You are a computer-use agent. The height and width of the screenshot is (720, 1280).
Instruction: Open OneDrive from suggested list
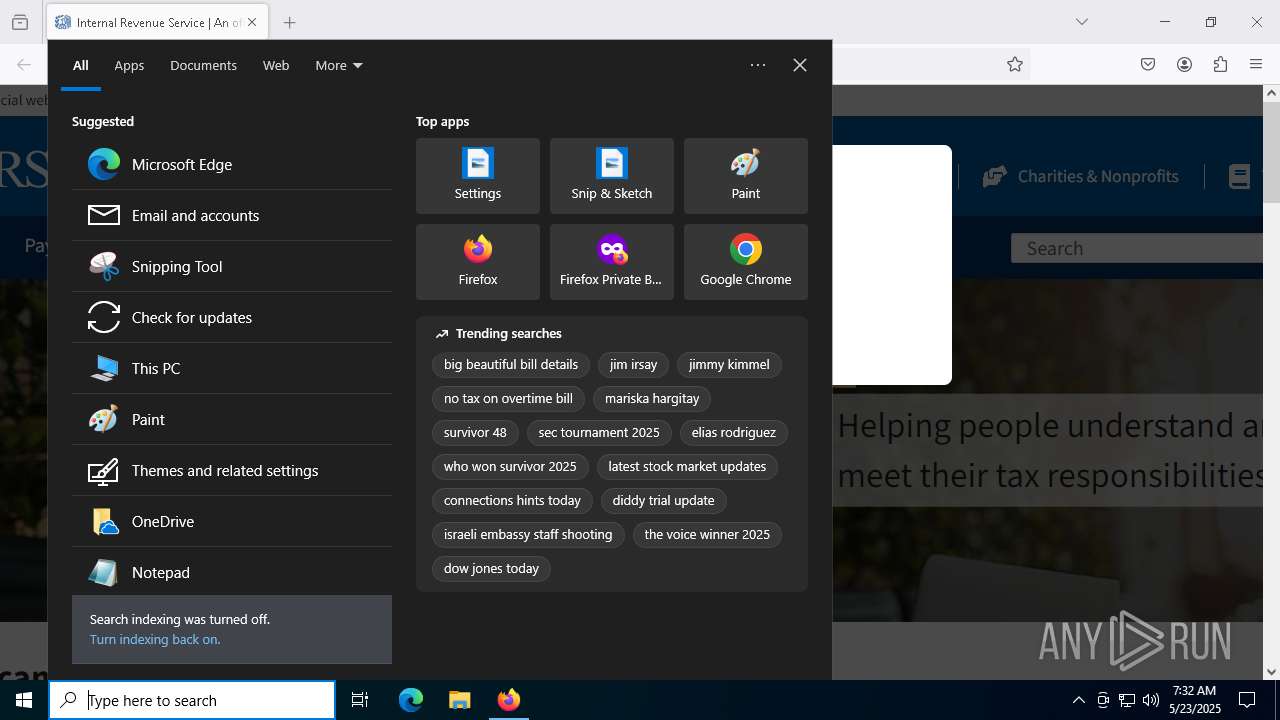tap(232, 521)
